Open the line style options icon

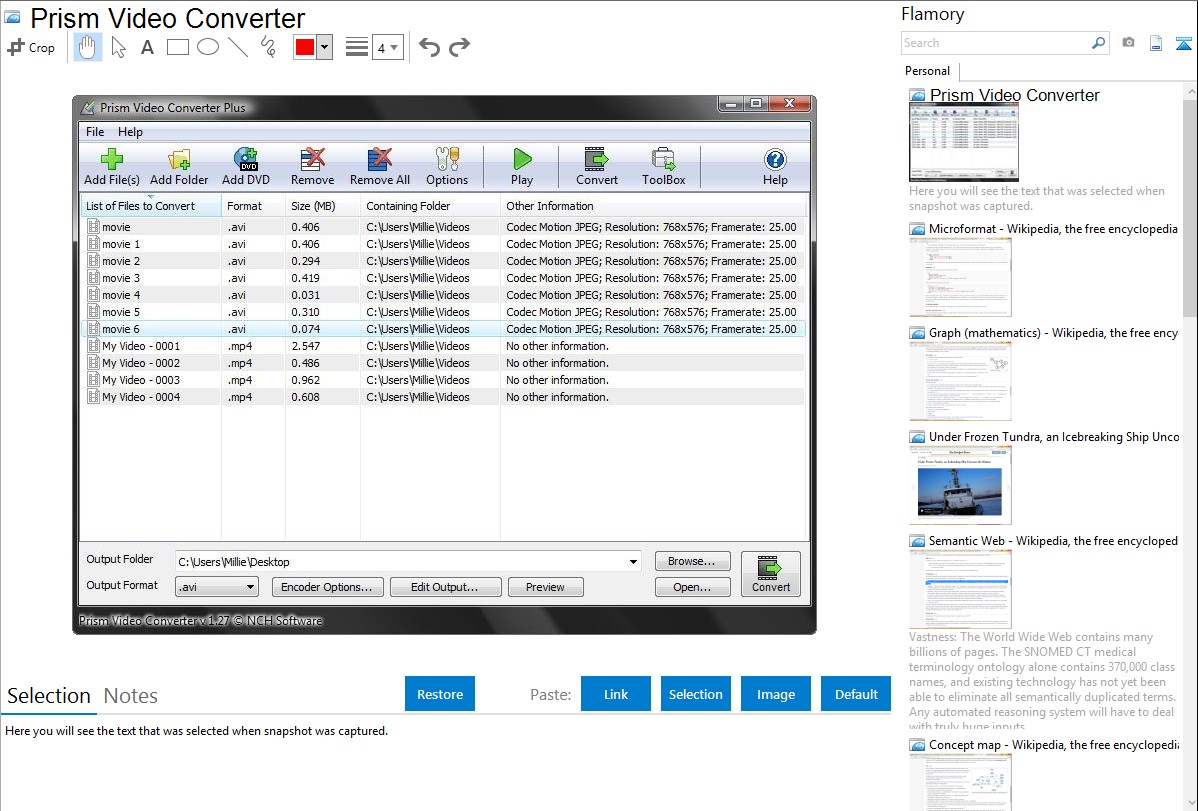tap(356, 47)
